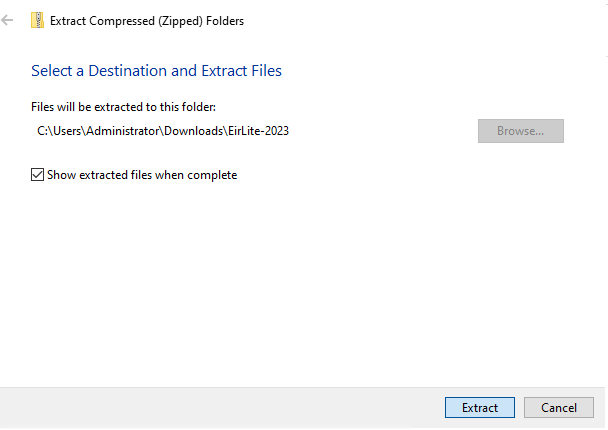Click the 'Select a Destination and Extract Files' heading
Image resolution: width=608 pixels, height=430 pixels.
[156, 71]
